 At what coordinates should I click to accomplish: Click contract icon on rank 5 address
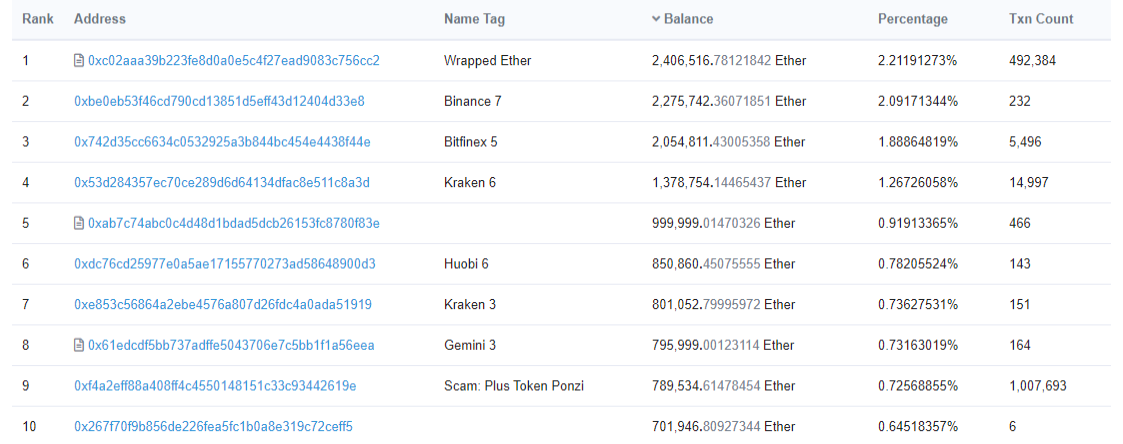coord(79,223)
